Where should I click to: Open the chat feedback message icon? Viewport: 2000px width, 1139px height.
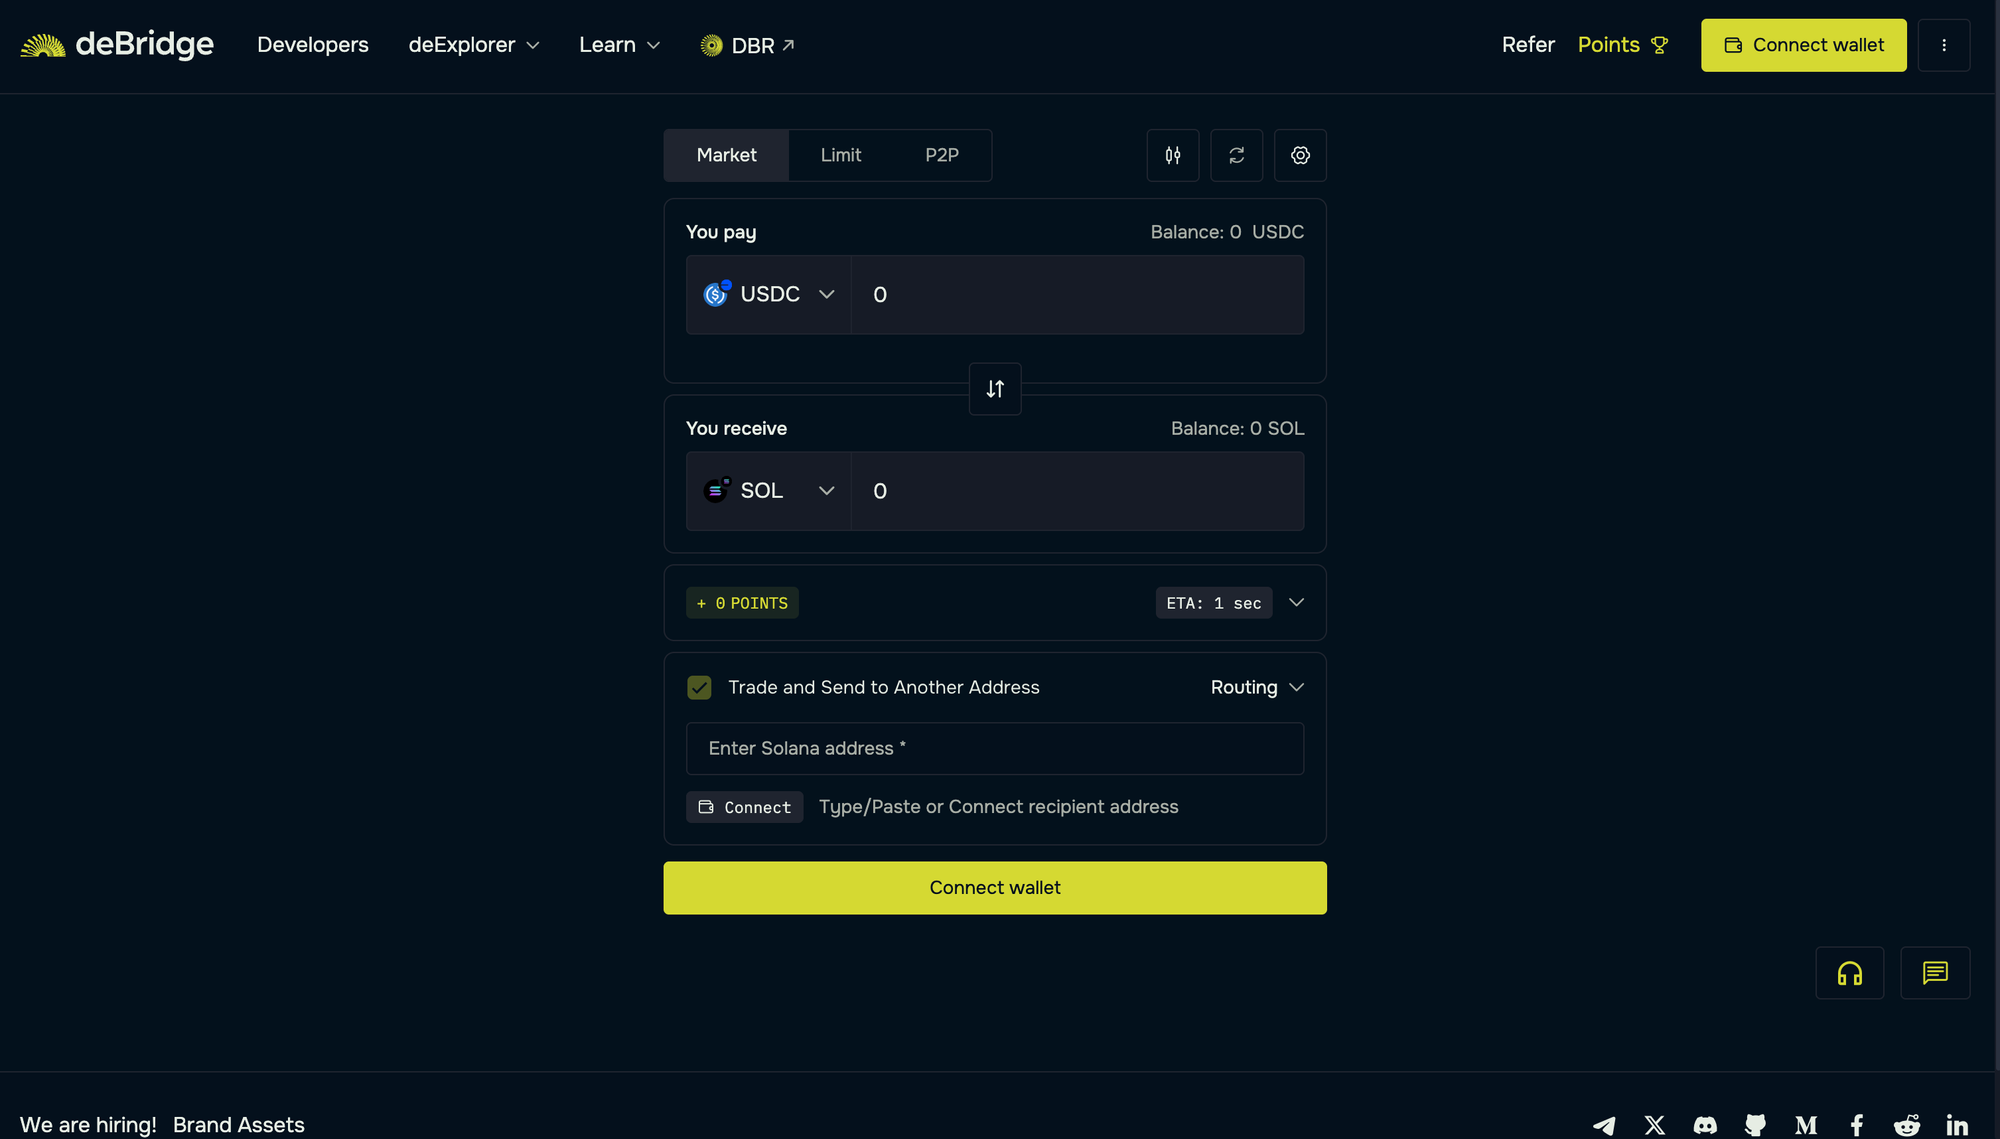tap(1935, 973)
